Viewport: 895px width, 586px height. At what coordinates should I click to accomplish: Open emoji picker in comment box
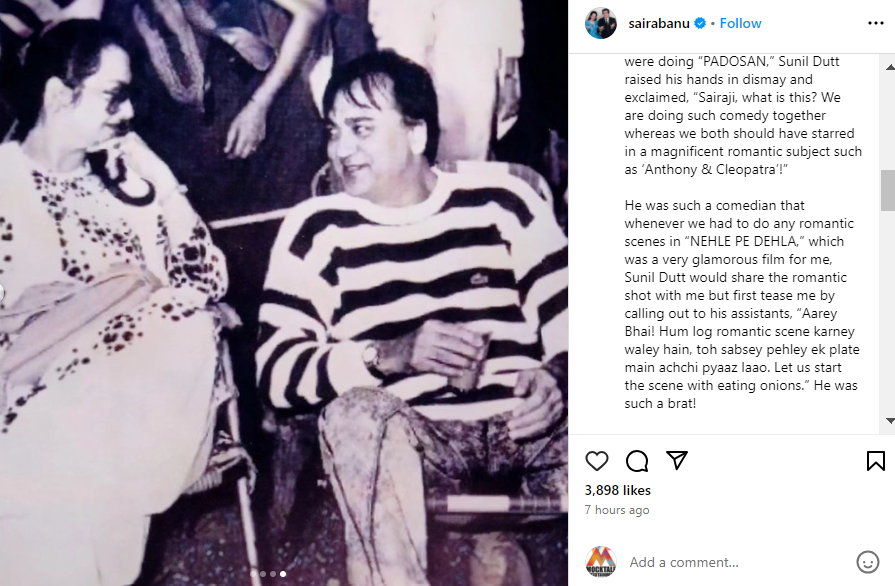click(867, 562)
